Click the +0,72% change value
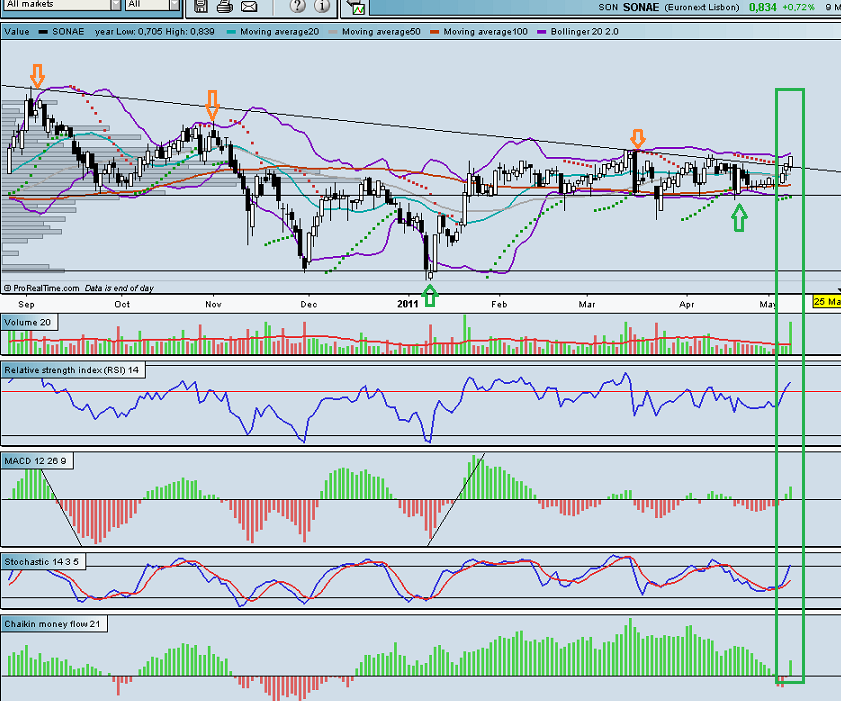This screenshot has height=701, width=841. pyautogui.click(x=798, y=7)
